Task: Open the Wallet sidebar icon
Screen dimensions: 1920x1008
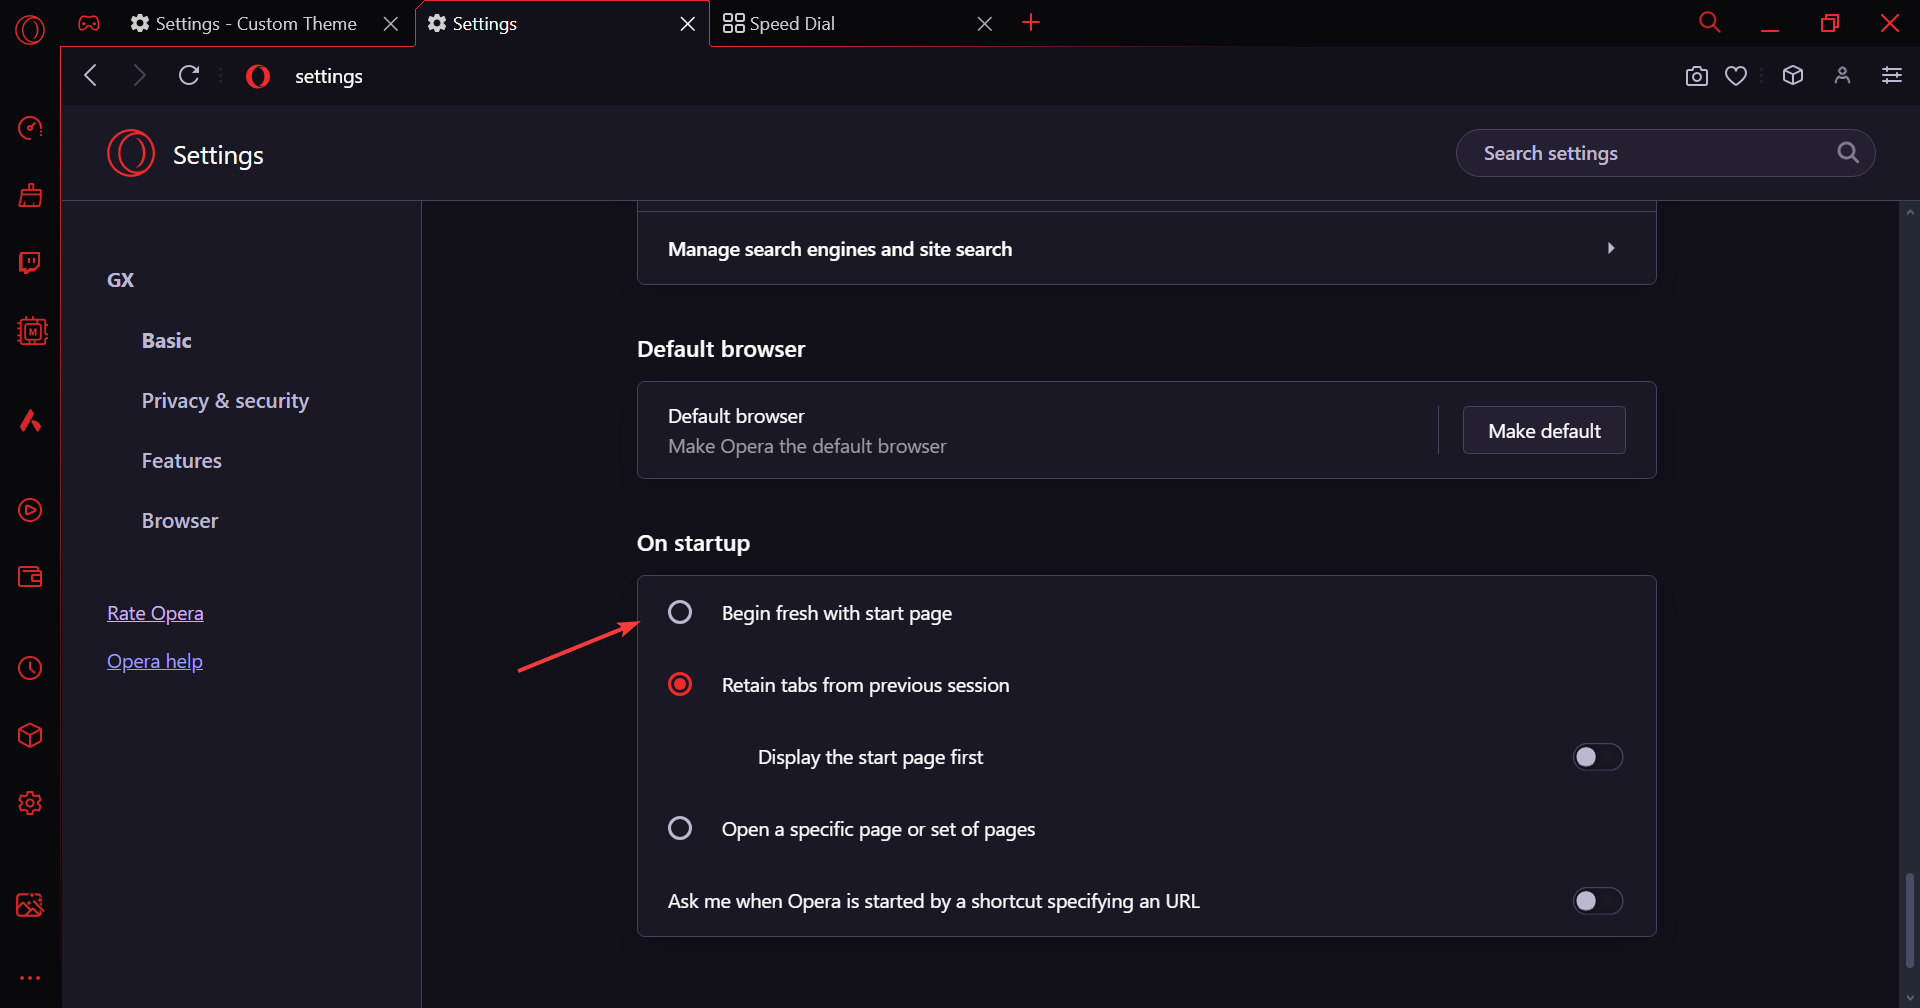Action: coord(30,577)
